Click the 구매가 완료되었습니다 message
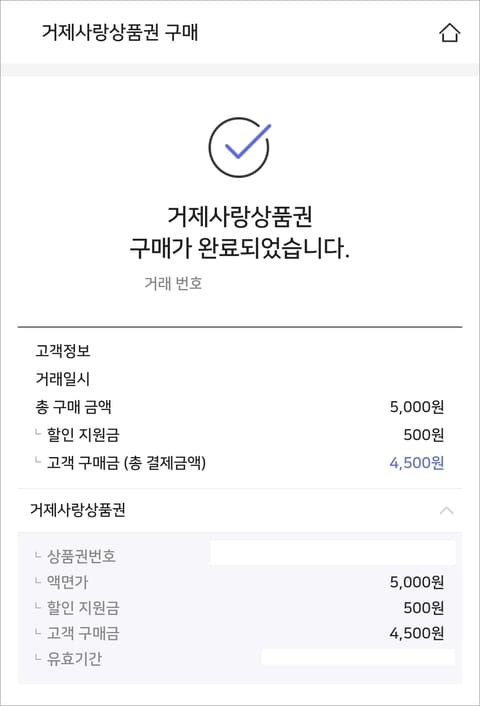Screen dimensions: 480x706 click(x=240, y=248)
